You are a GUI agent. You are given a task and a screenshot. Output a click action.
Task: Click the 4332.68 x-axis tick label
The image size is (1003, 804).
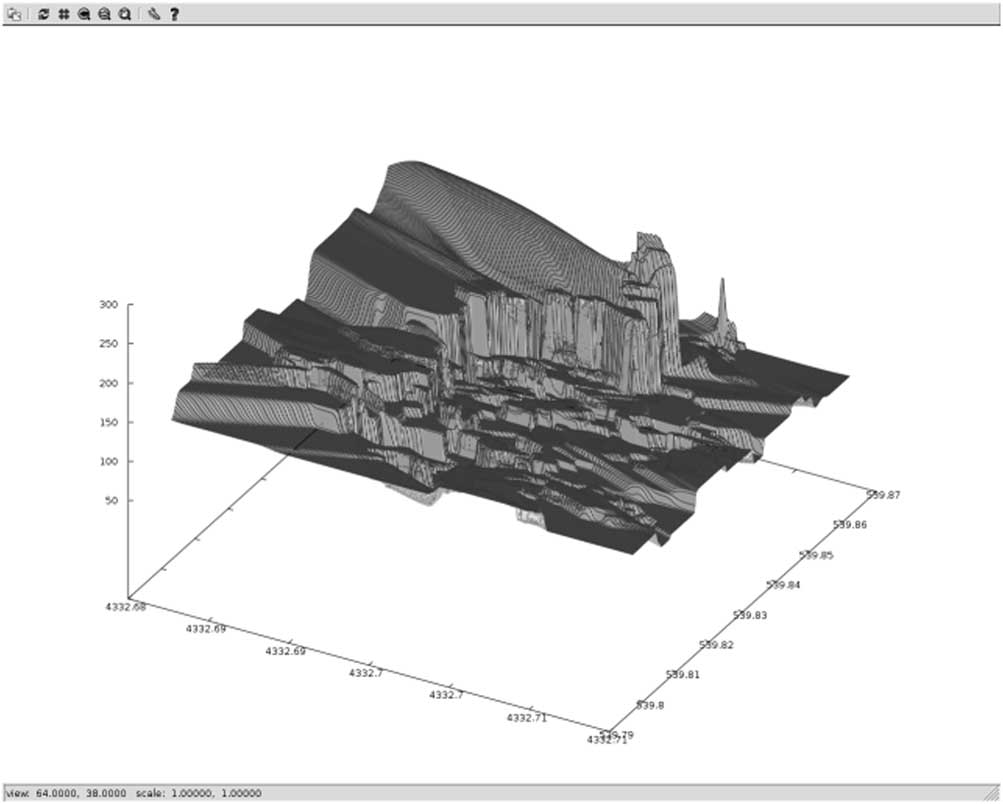(x=126, y=606)
